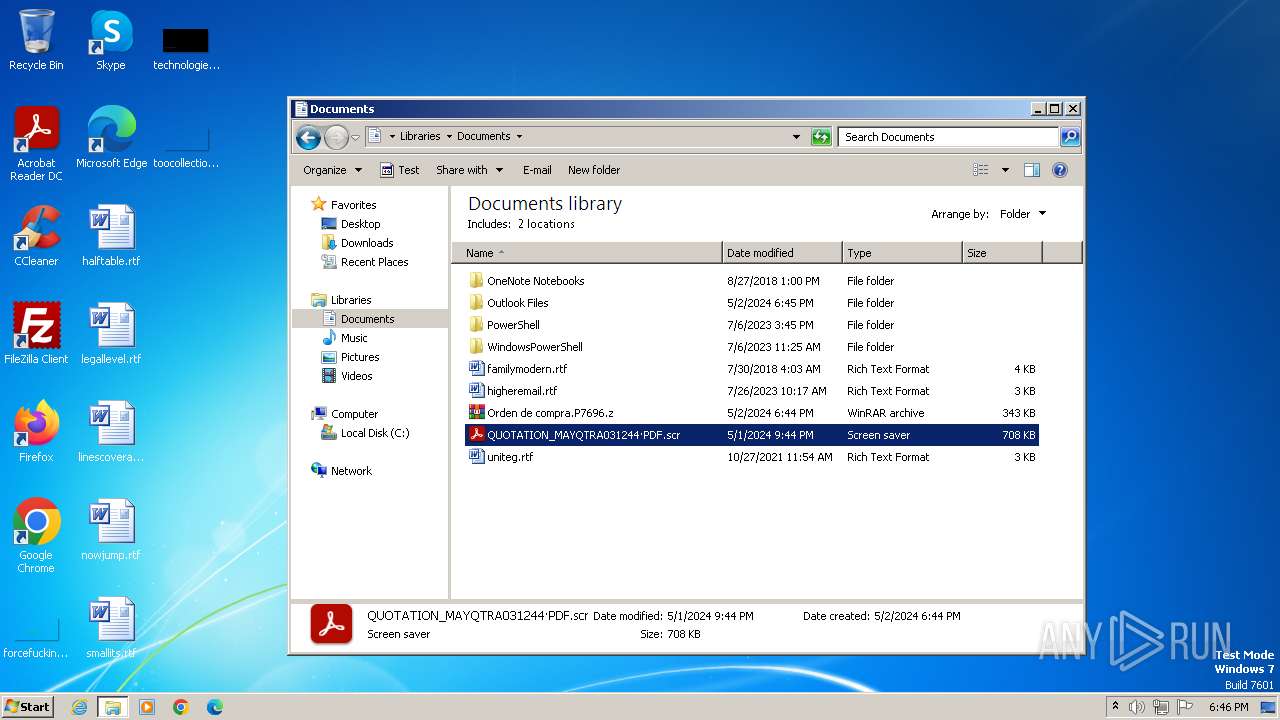Expand the Documents breadcrumb arrow

coord(519,136)
